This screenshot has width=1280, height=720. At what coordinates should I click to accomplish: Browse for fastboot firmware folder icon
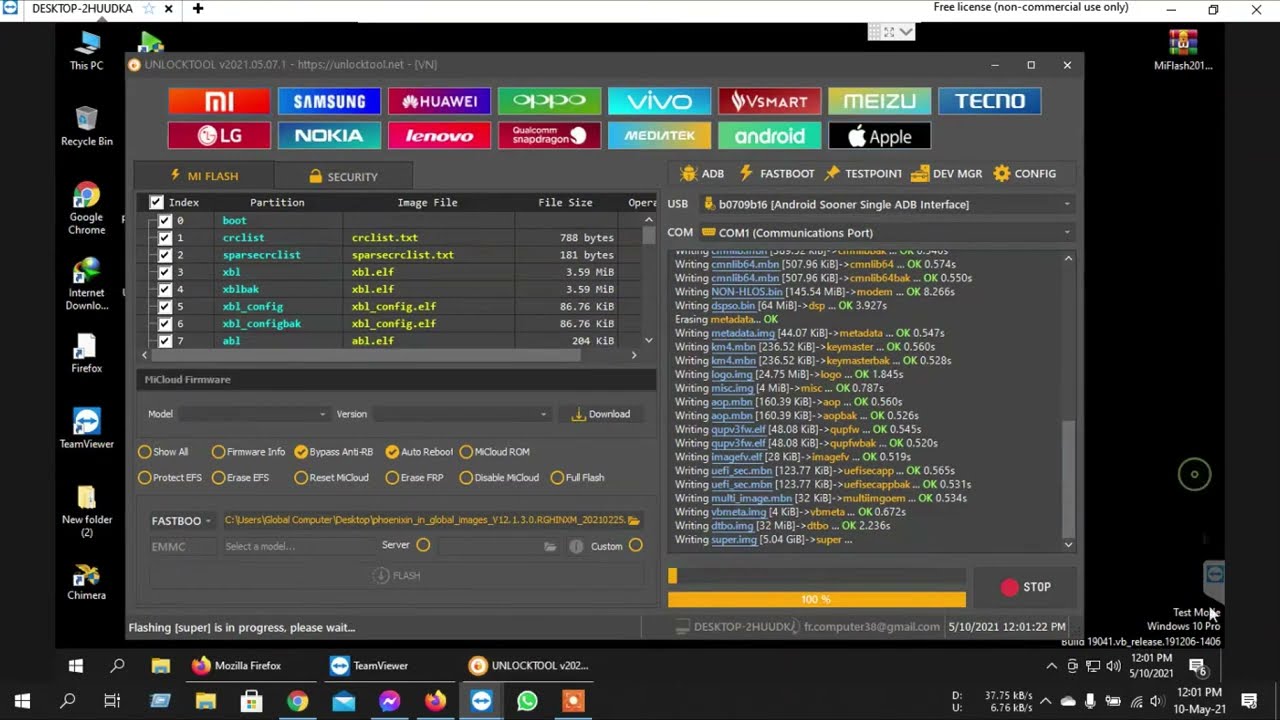634,520
